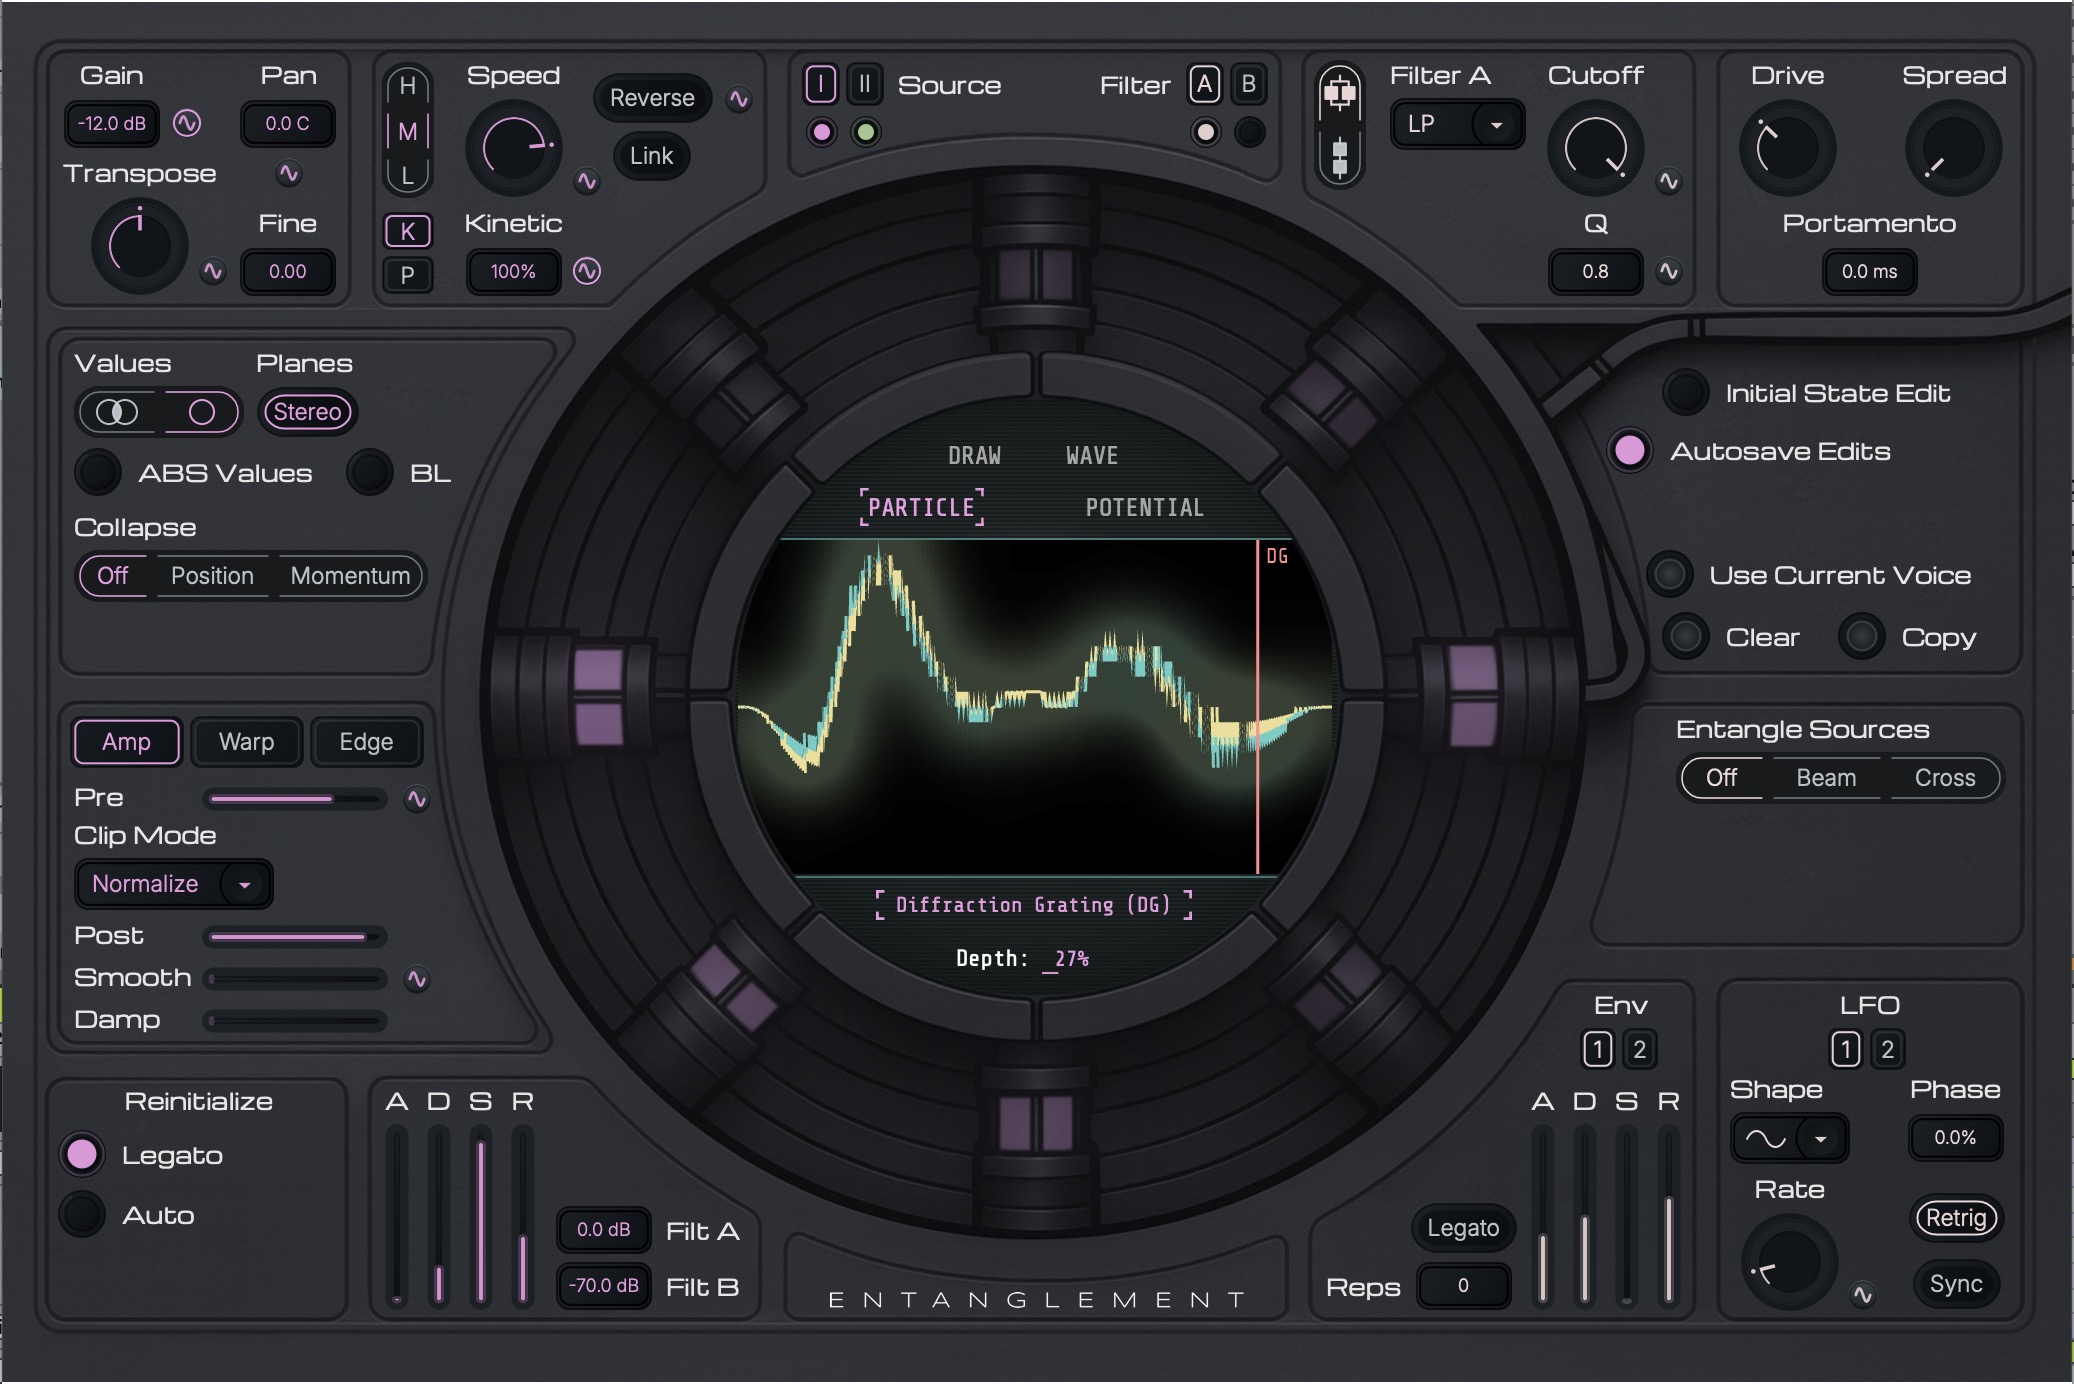Click the Reverse button
This screenshot has width=2074, height=1384.
(652, 98)
